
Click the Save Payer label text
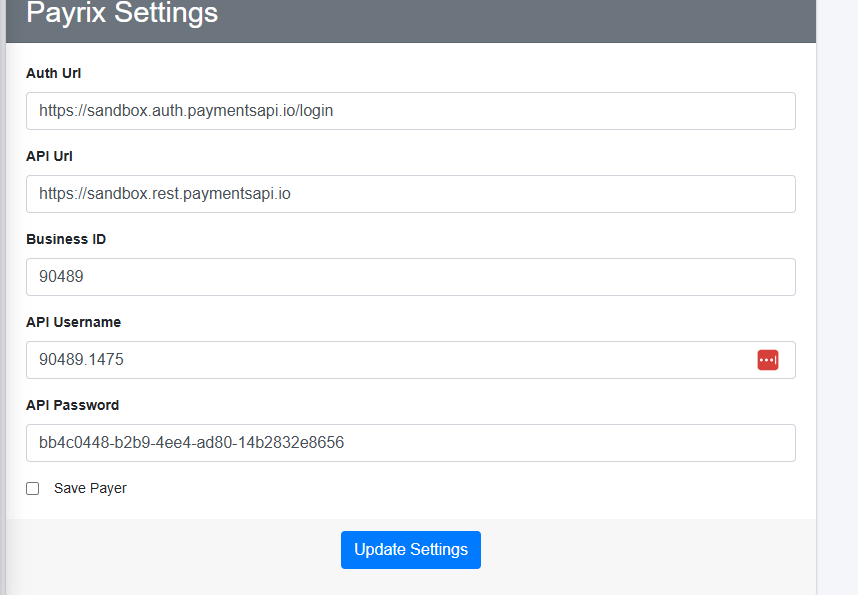click(x=90, y=489)
